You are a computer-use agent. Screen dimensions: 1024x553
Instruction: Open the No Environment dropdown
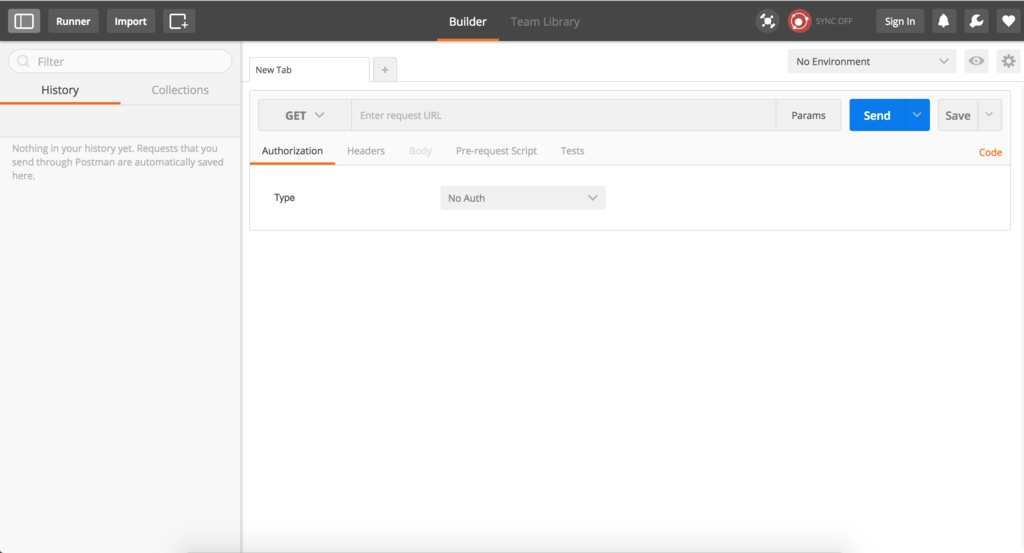872,61
